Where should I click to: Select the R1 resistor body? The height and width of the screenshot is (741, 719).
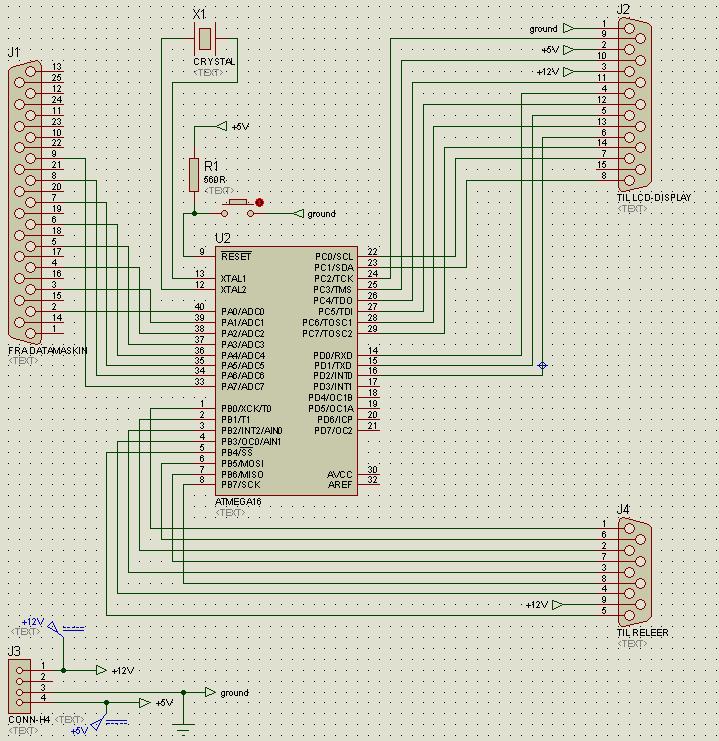[x=194, y=175]
